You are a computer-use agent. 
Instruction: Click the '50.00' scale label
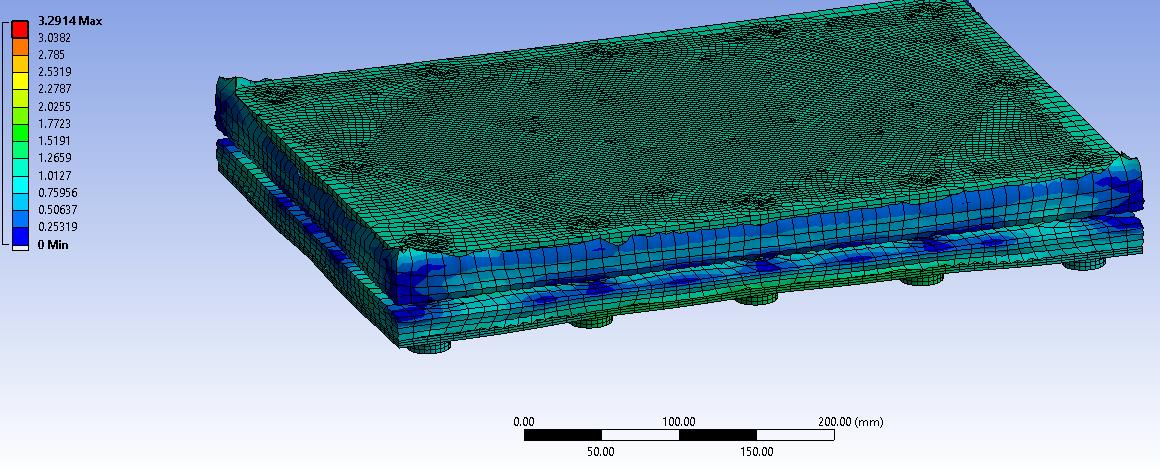tap(601, 451)
